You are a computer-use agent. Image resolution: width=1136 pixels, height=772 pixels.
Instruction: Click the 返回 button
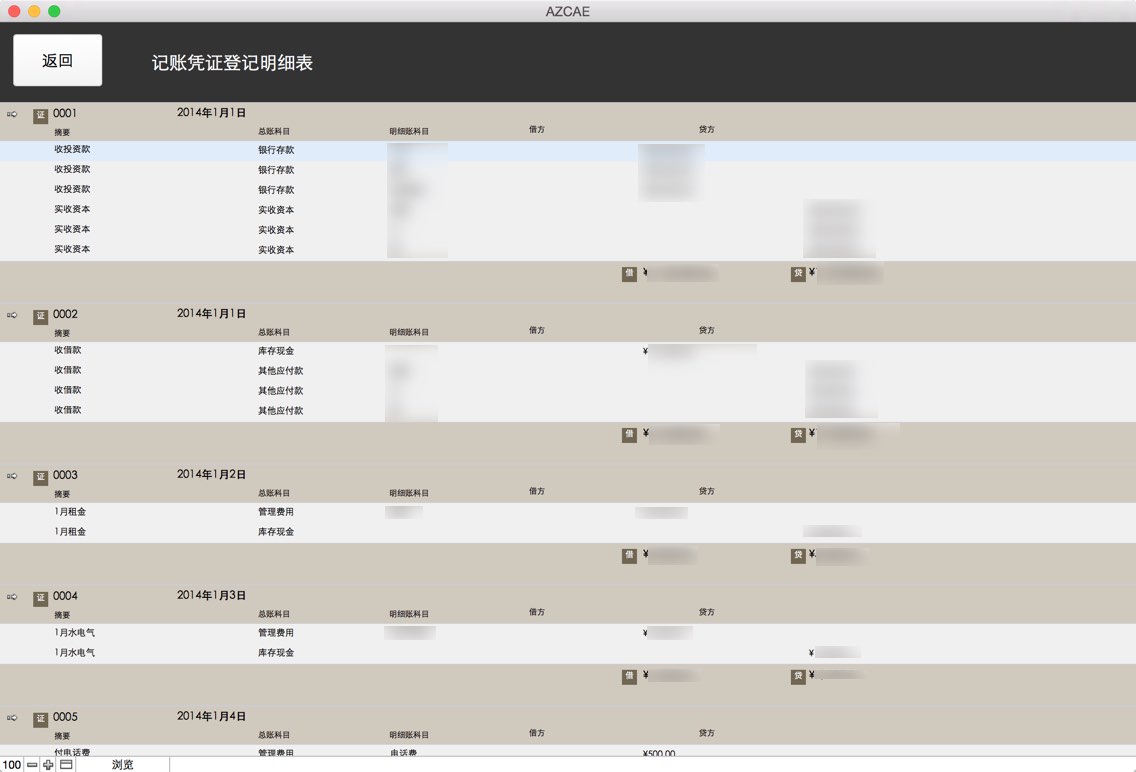(57, 60)
